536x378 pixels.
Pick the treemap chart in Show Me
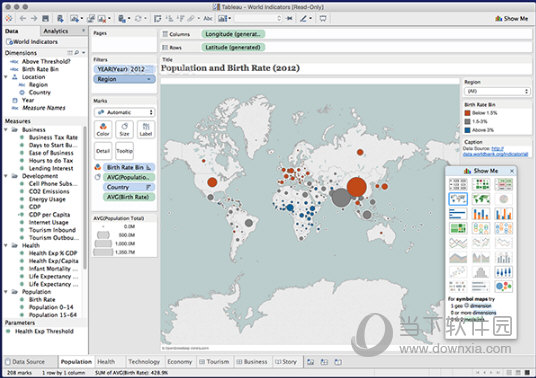[458, 228]
